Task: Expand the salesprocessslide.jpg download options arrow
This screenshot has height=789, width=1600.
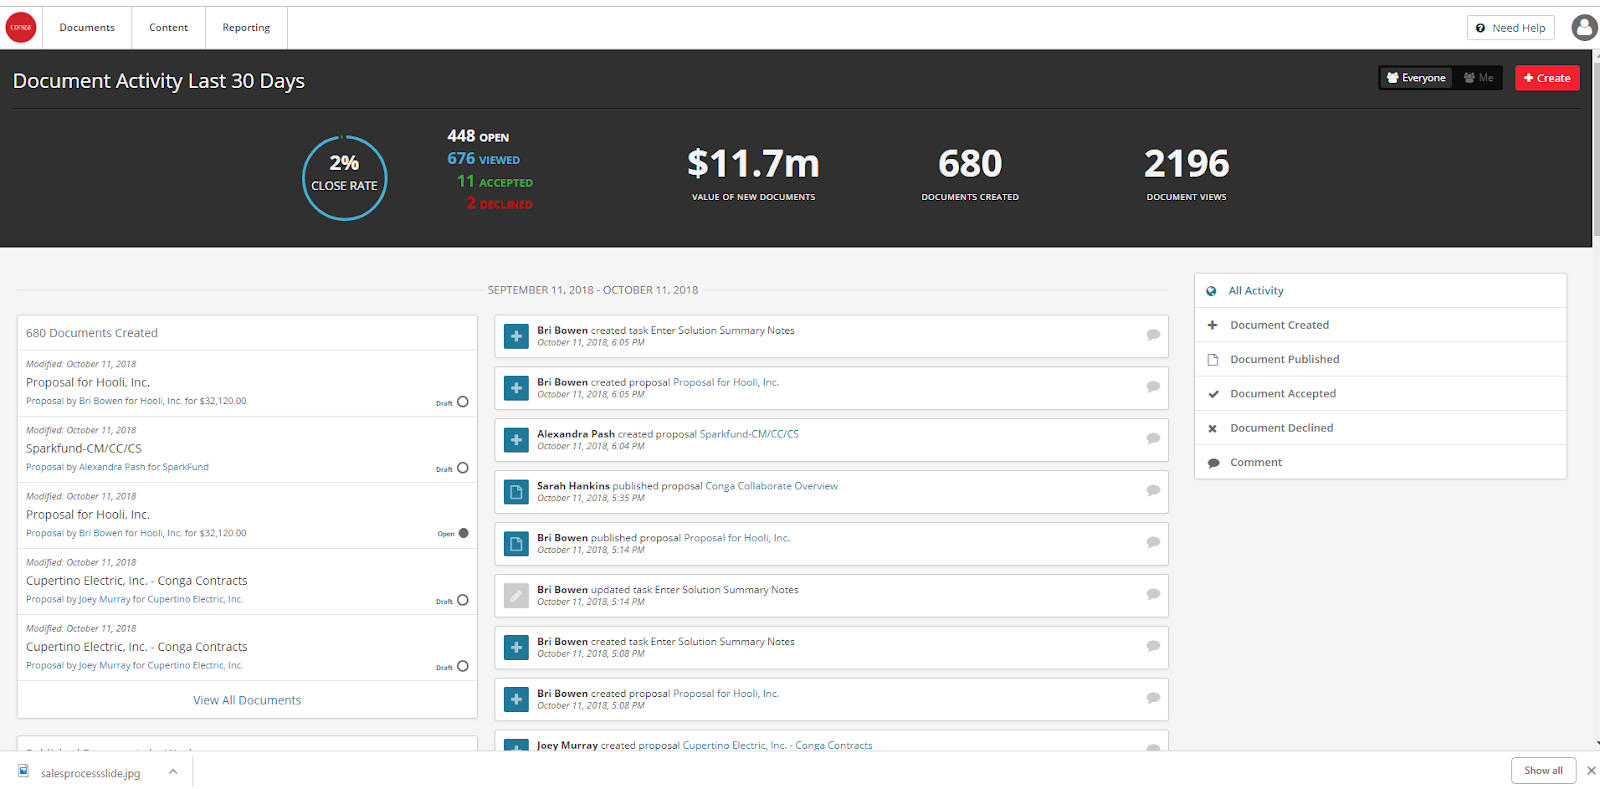Action: [x=173, y=772]
